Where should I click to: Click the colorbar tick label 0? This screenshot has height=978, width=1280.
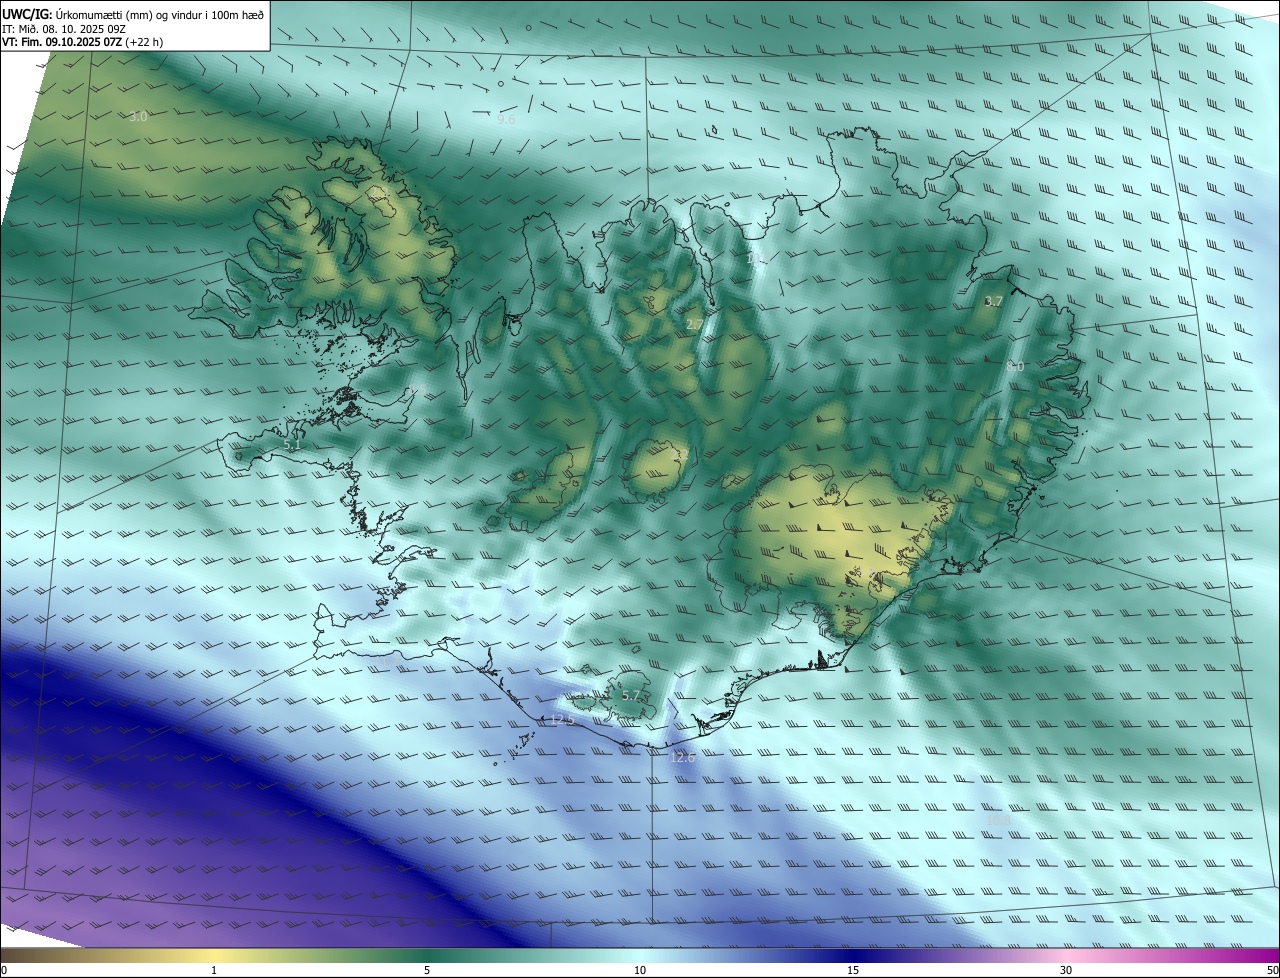tap(4, 970)
